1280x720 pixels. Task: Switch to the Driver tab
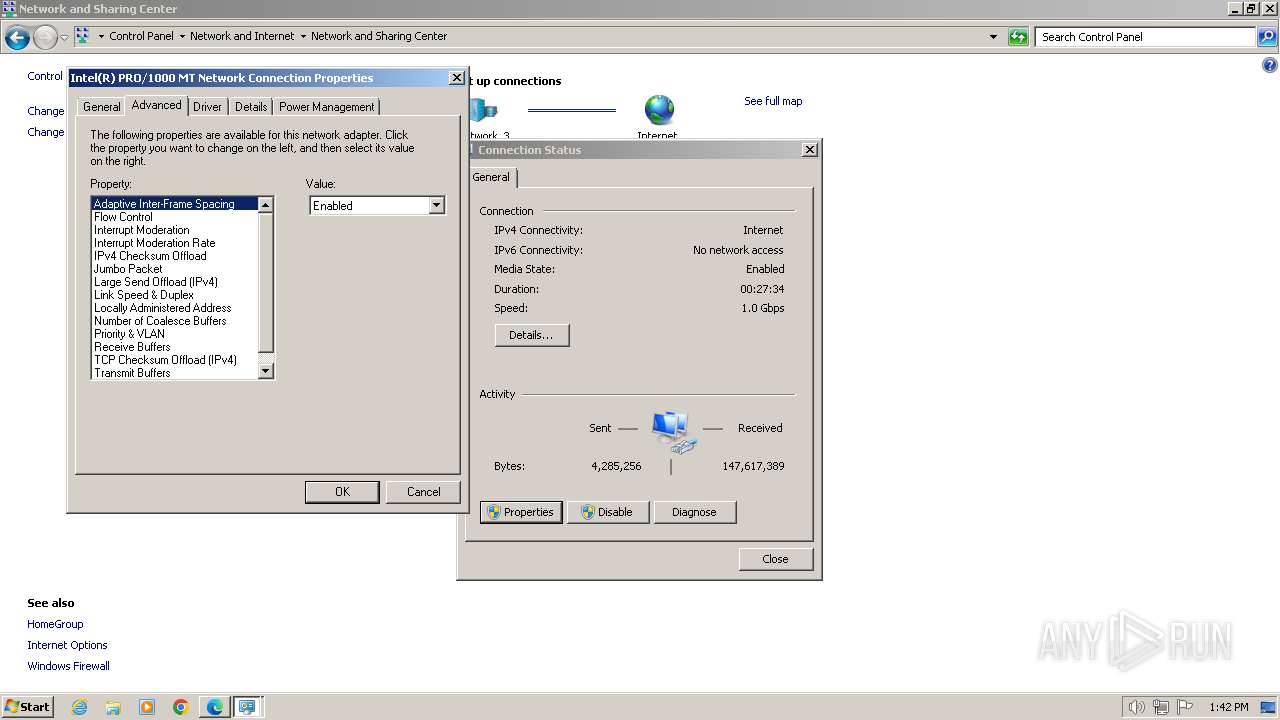click(x=207, y=107)
